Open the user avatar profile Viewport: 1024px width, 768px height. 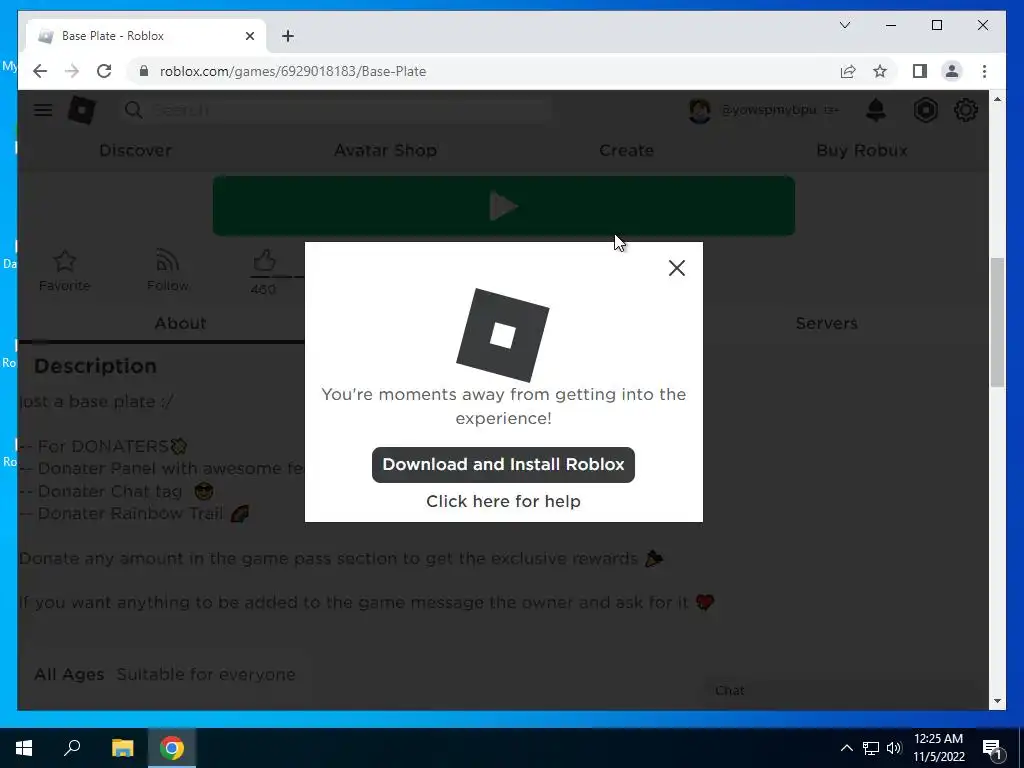699,110
